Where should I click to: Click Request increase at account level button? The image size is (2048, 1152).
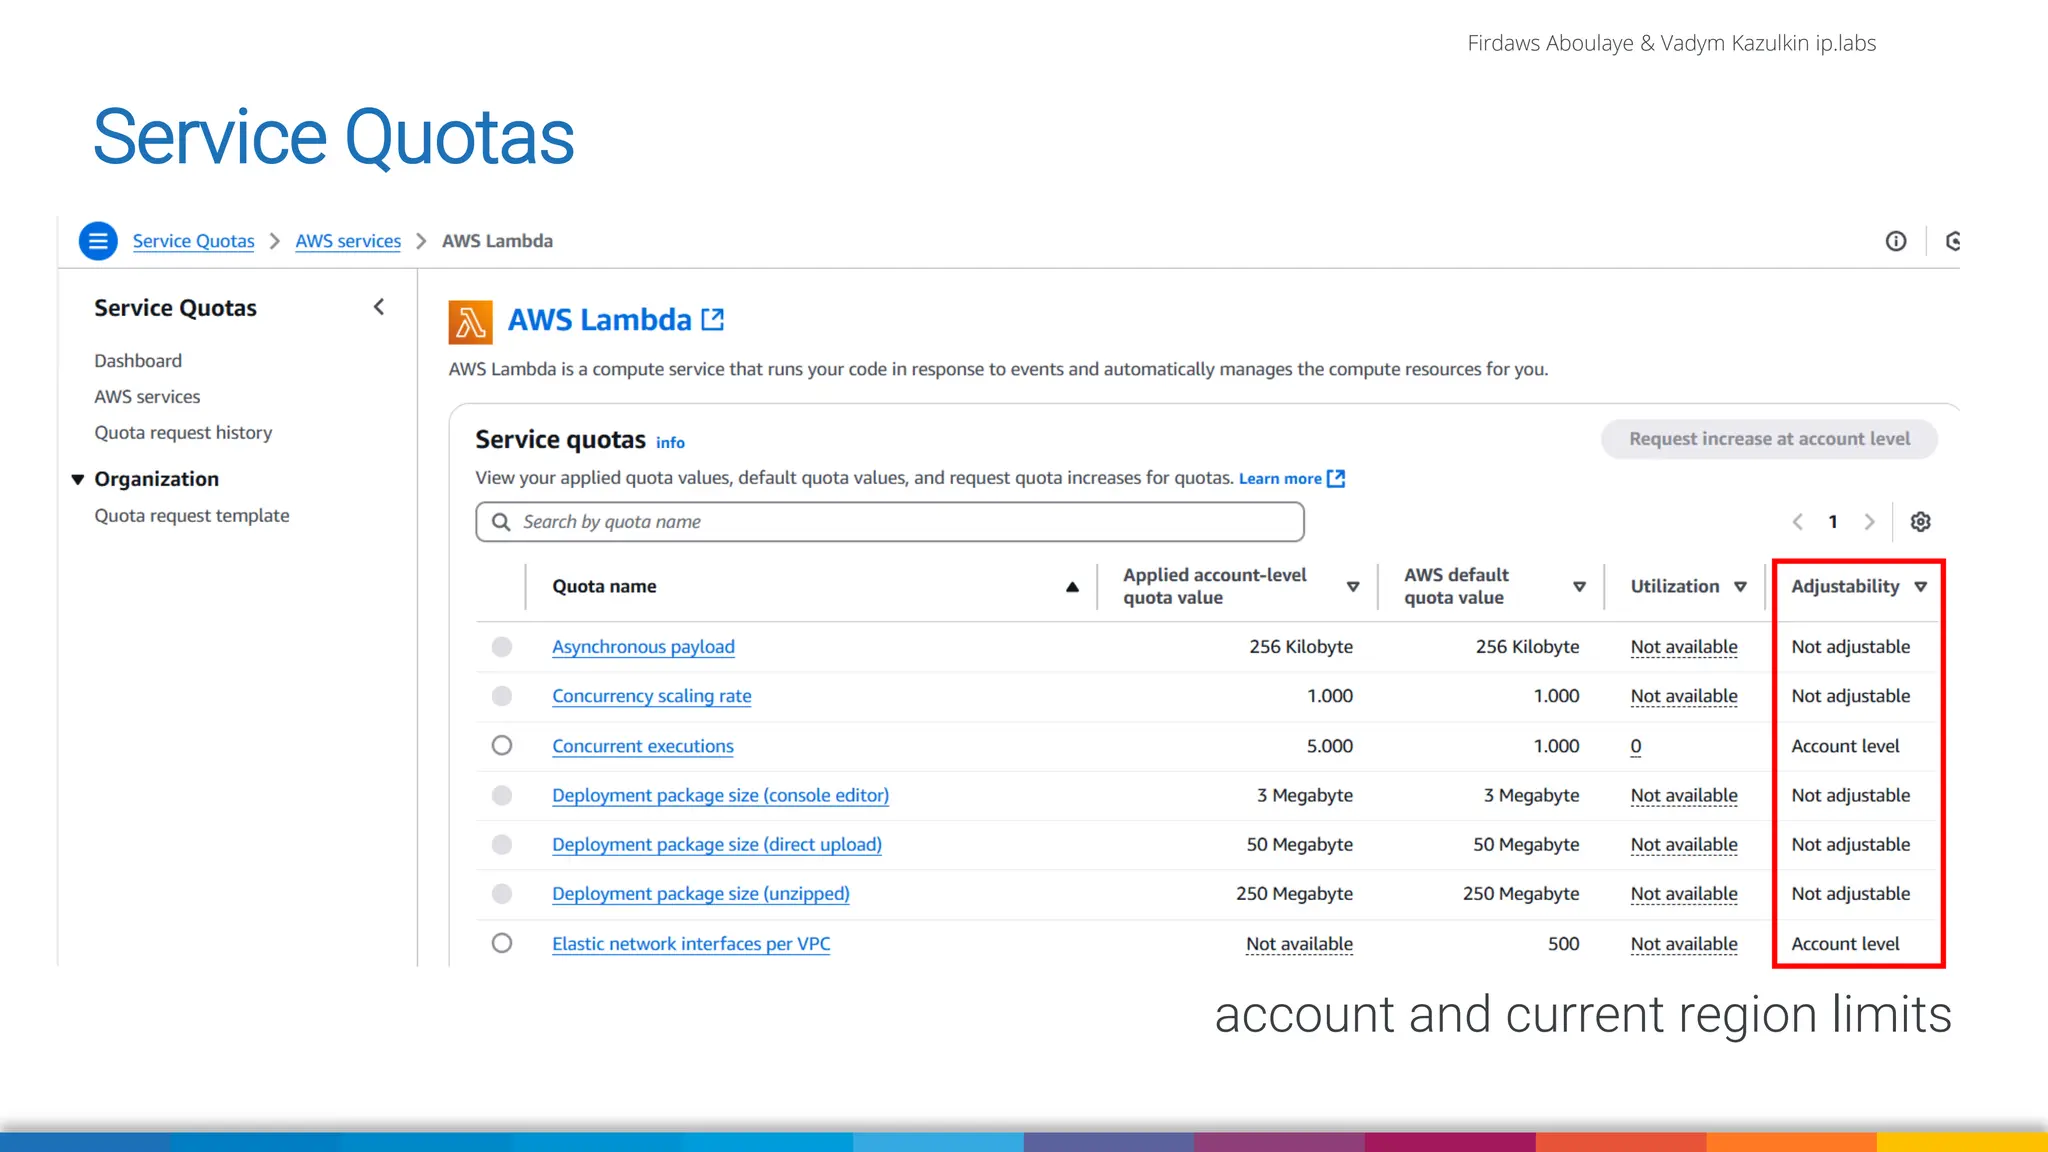click(1768, 439)
